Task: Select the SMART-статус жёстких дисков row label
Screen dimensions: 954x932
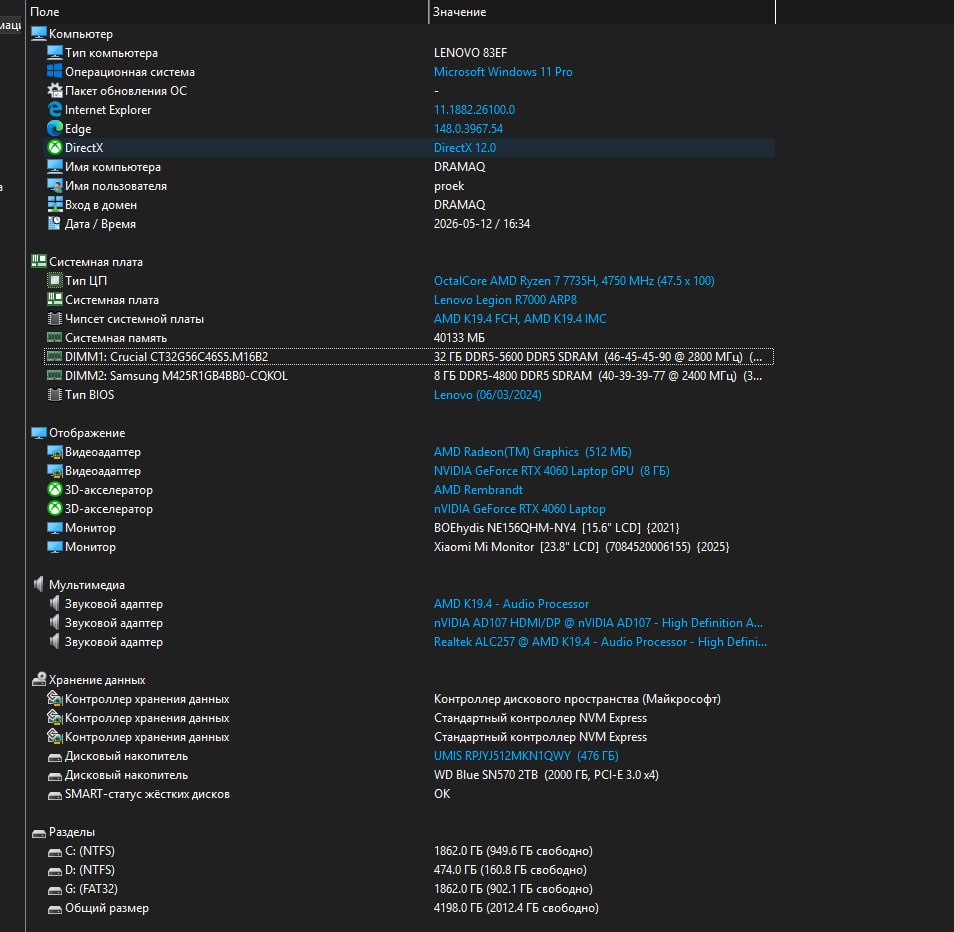Action: [147, 794]
